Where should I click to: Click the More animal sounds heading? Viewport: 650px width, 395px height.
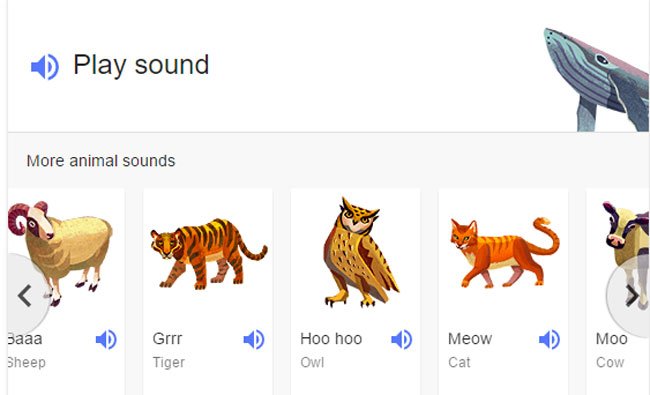[x=101, y=161]
